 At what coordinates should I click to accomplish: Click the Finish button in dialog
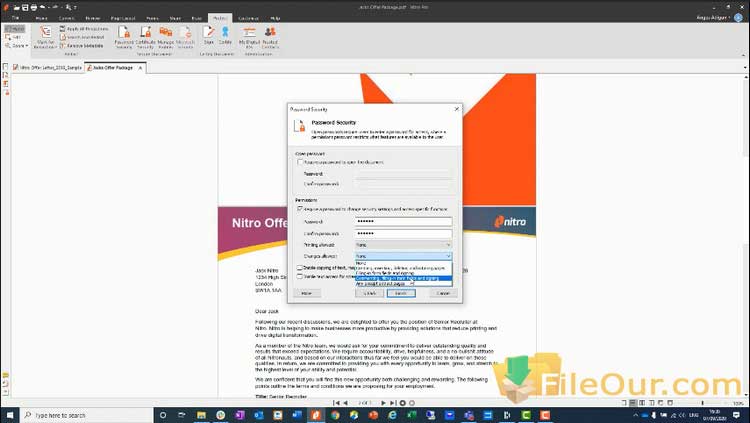point(401,293)
